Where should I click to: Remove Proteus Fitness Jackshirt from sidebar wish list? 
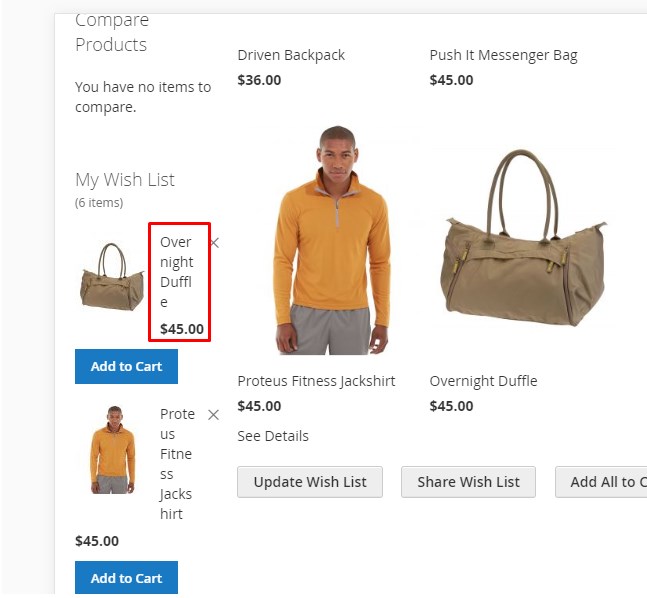[213, 415]
